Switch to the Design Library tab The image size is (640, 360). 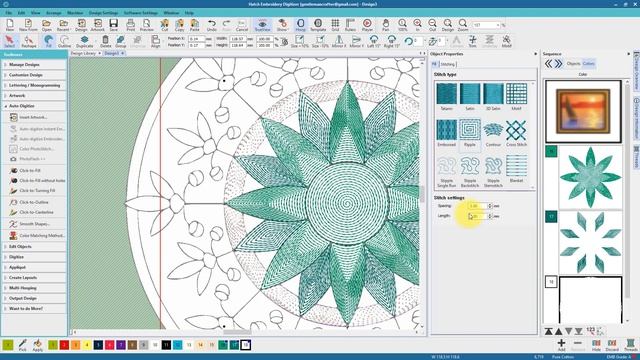point(84,53)
